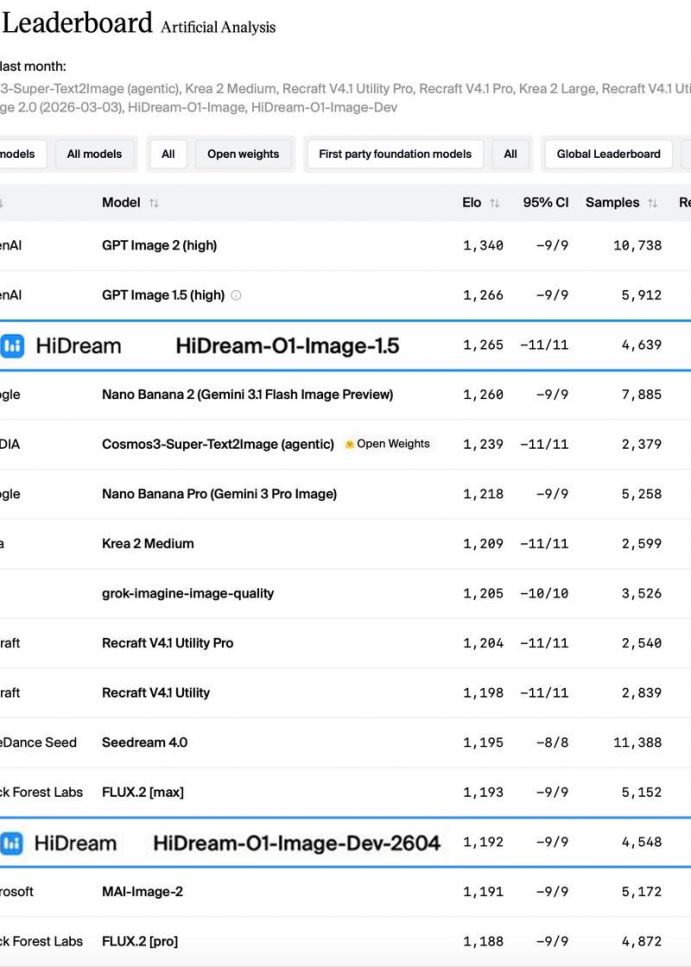Click HiDream logo beside HiDream-O1-Image-1.5
This screenshot has height=967, width=691.
click(x=12, y=345)
